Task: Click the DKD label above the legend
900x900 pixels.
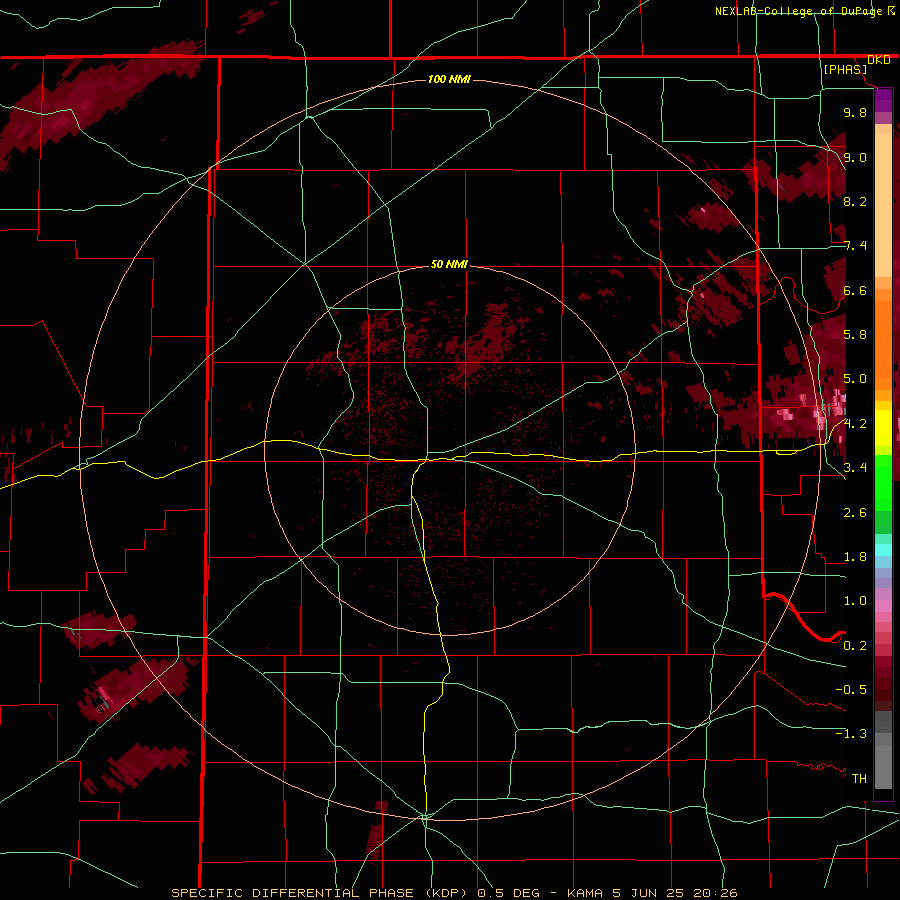Action: 879,60
